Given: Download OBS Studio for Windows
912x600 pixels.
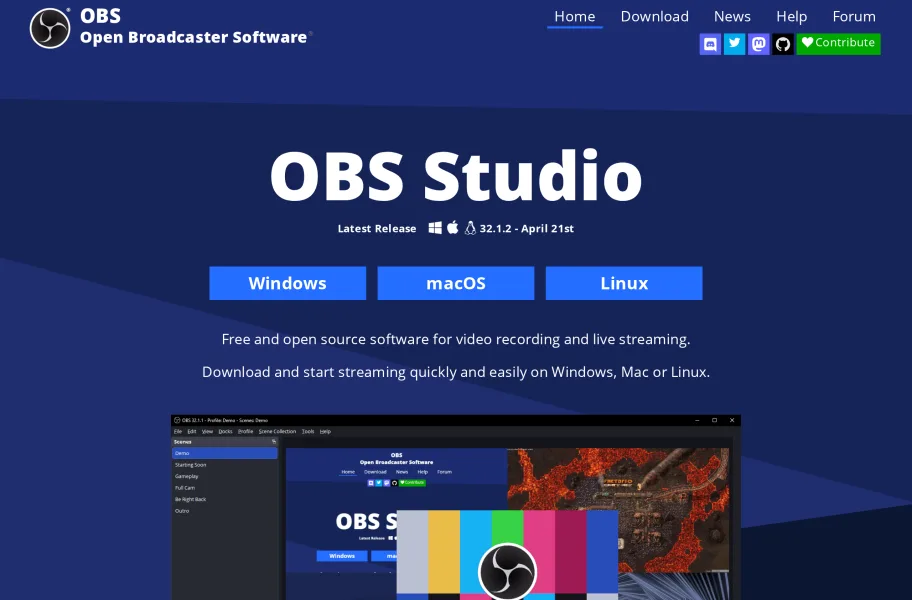Looking at the screenshot, I should pos(288,283).
